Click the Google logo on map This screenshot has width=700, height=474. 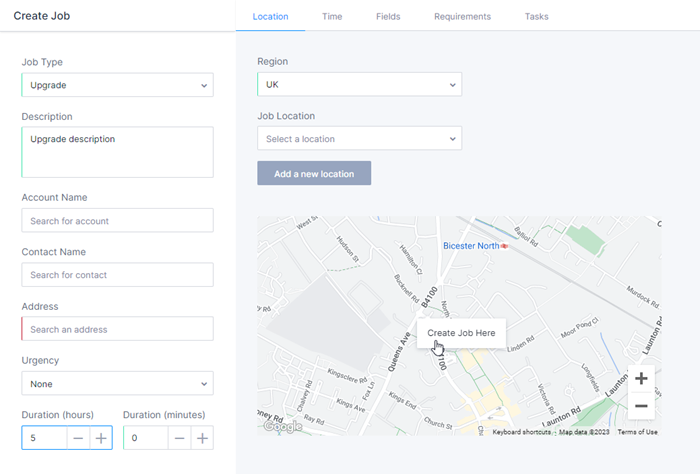[x=282, y=427]
